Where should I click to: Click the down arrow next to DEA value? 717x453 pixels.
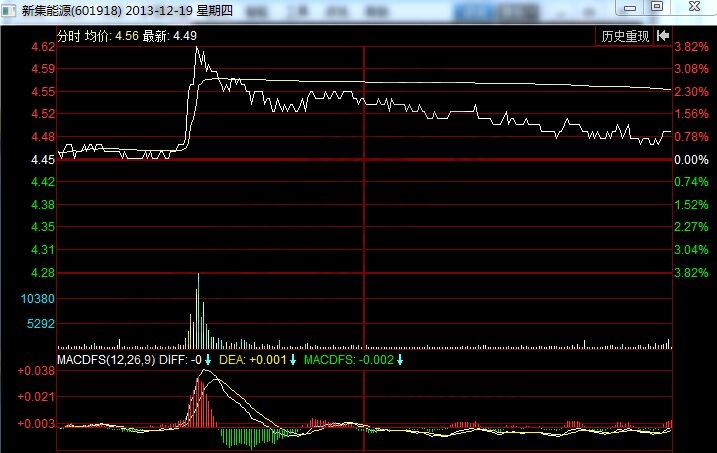(293, 360)
